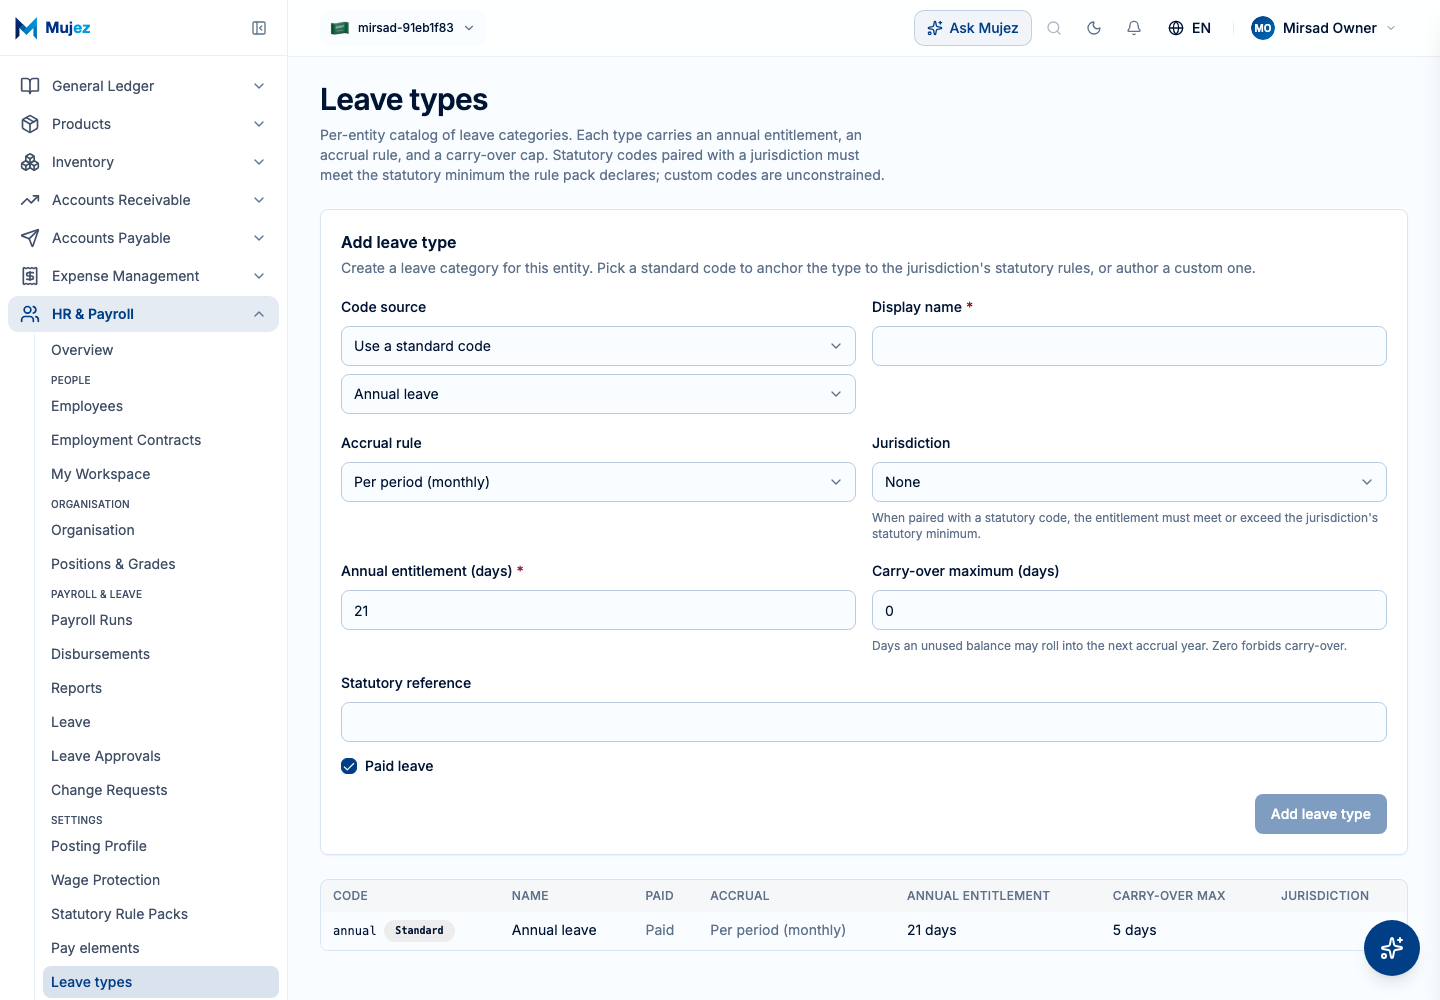
Task: Open the floating Mujez assistant button
Action: pyautogui.click(x=1392, y=948)
